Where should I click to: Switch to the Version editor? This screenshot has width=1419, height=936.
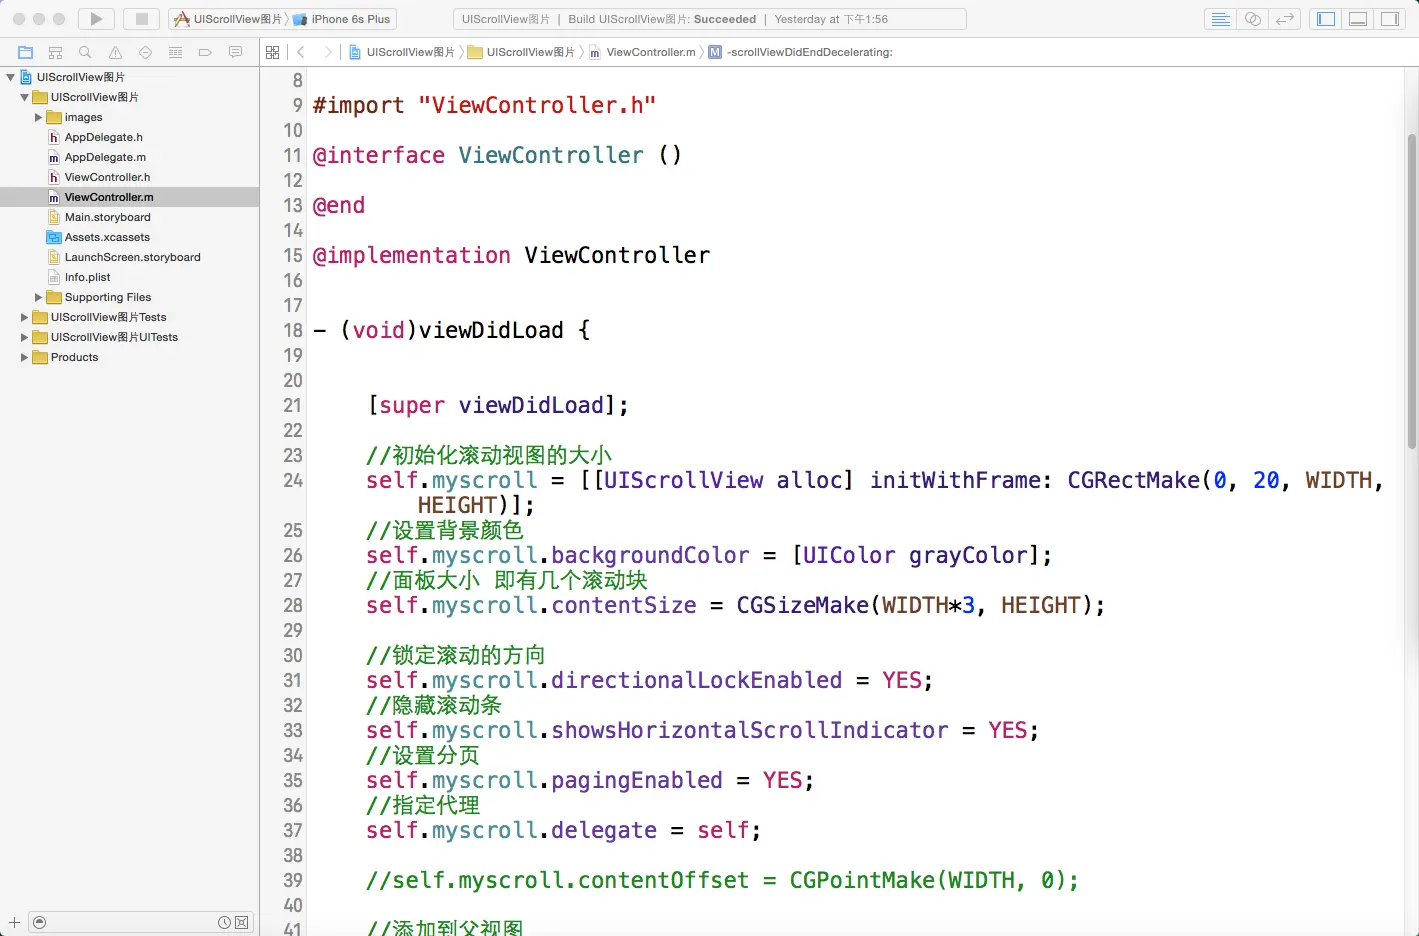pos(1285,19)
